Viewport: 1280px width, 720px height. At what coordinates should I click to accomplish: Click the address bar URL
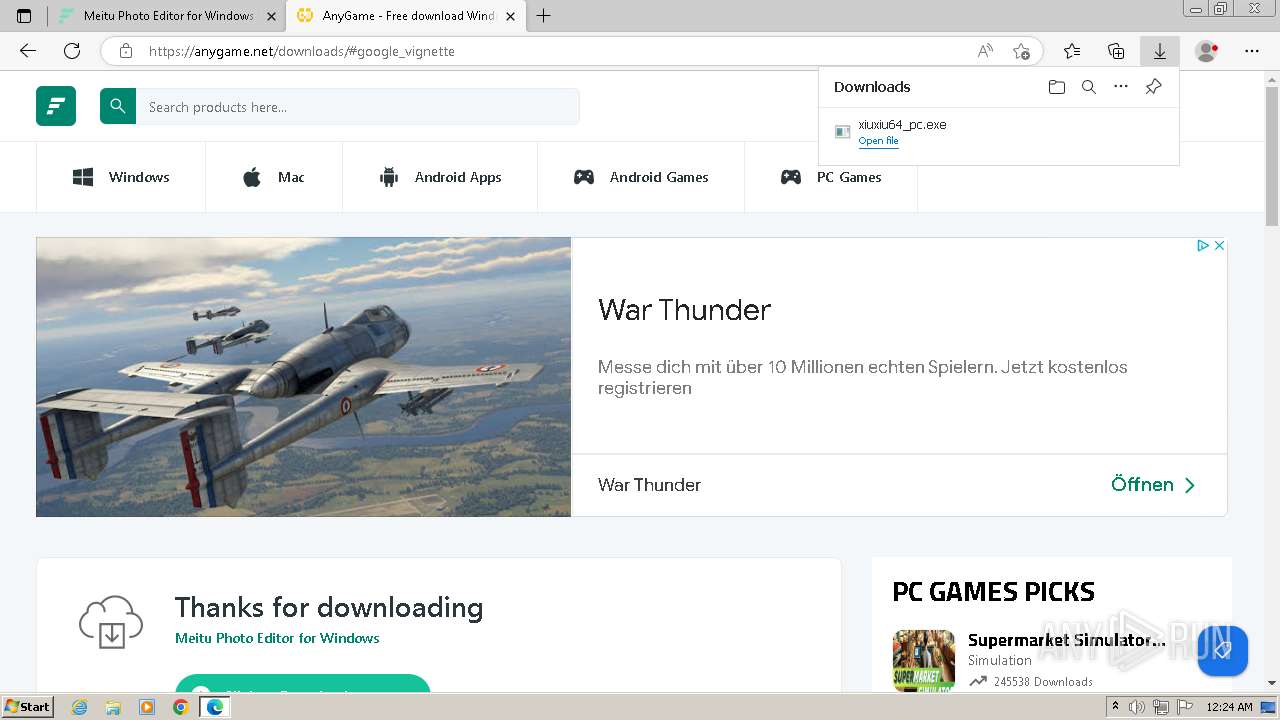coord(301,51)
